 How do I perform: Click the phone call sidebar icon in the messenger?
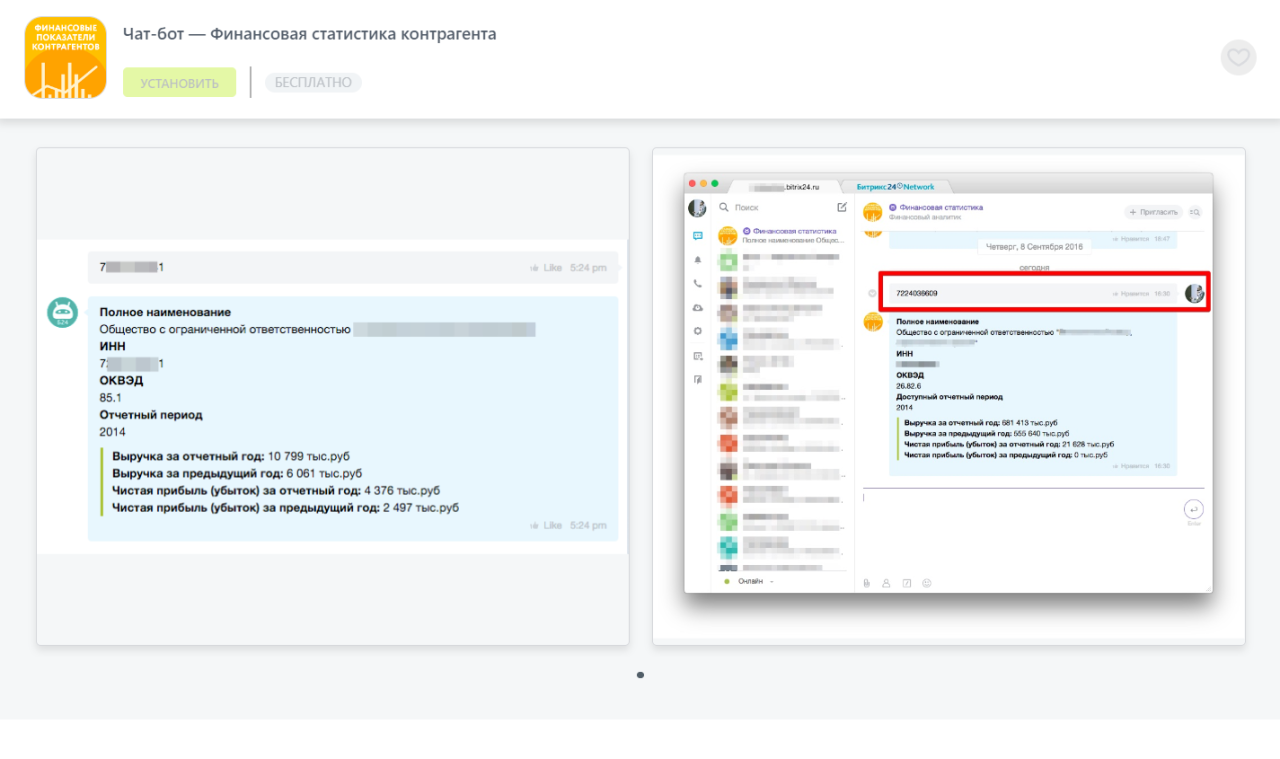tap(697, 284)
